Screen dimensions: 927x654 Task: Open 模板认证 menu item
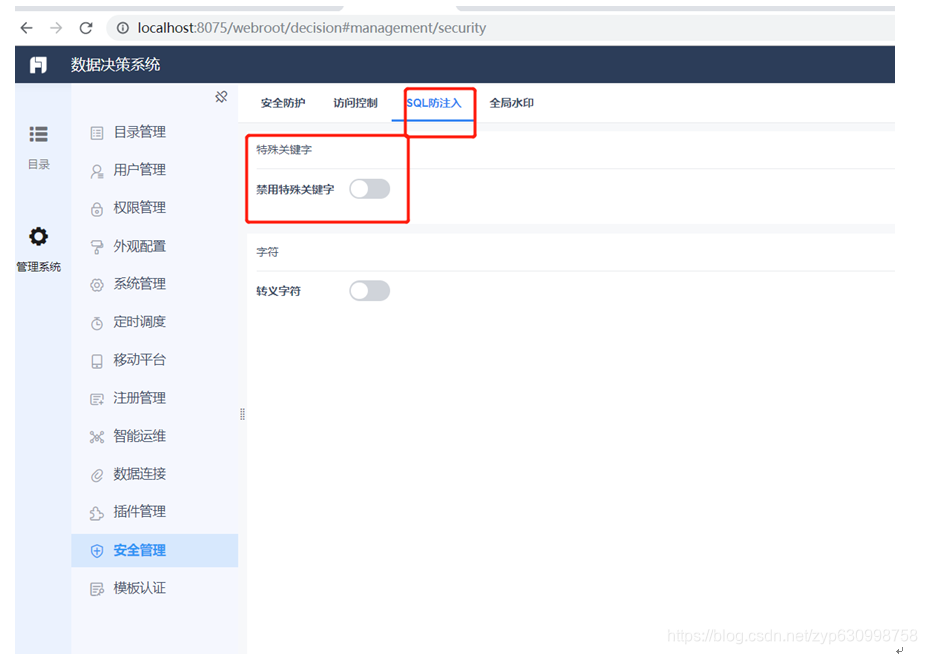155,588
